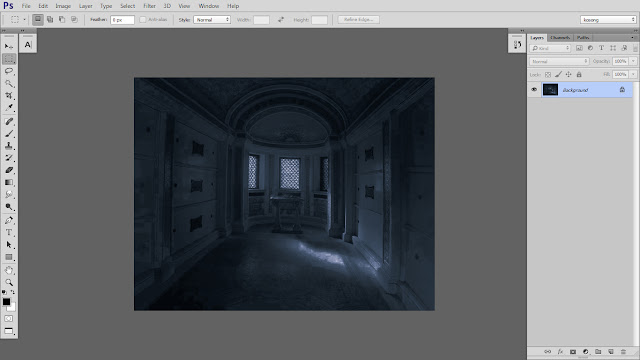Activate the Hand tool
Screen dimensions: 640x360
point(9,270)
